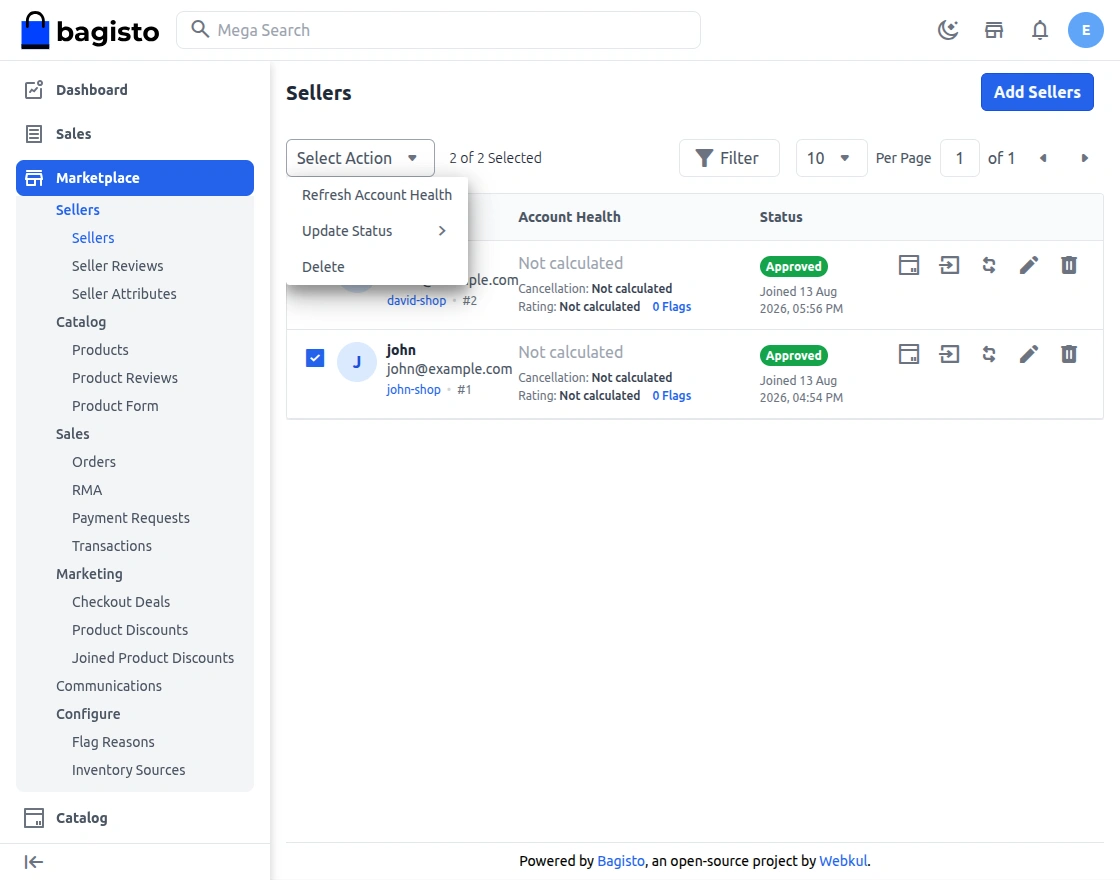View 0 Flags for john-shop
The height and width of the screenshot is (880, 1120).
pyautogui.click(x=671, y=396)
